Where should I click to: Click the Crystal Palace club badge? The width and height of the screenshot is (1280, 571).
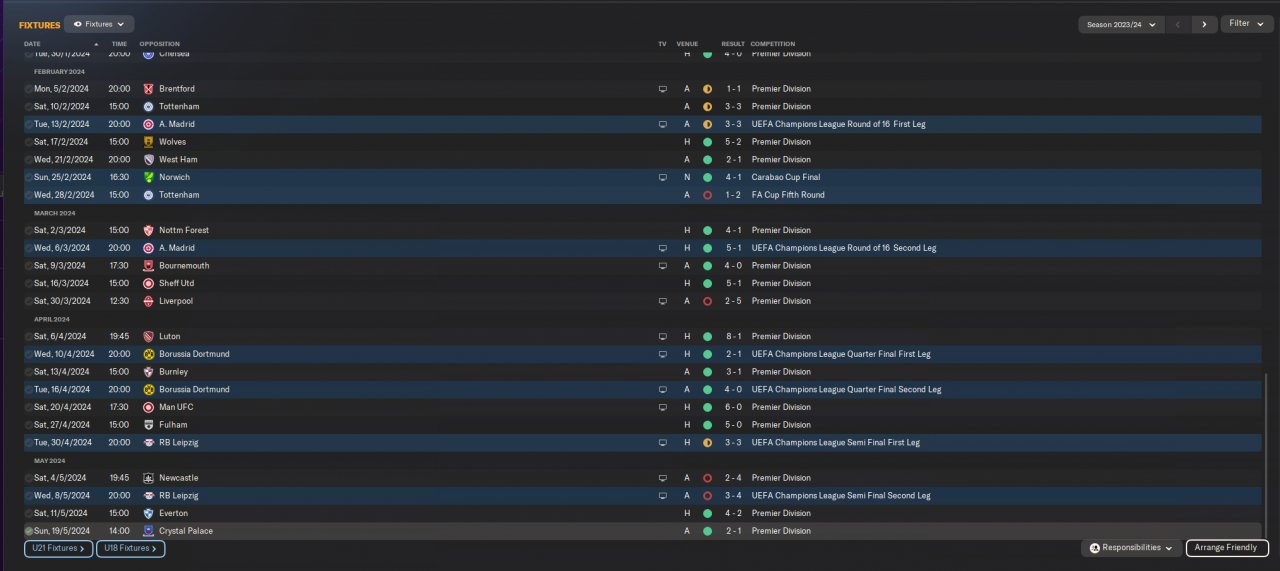148,531
